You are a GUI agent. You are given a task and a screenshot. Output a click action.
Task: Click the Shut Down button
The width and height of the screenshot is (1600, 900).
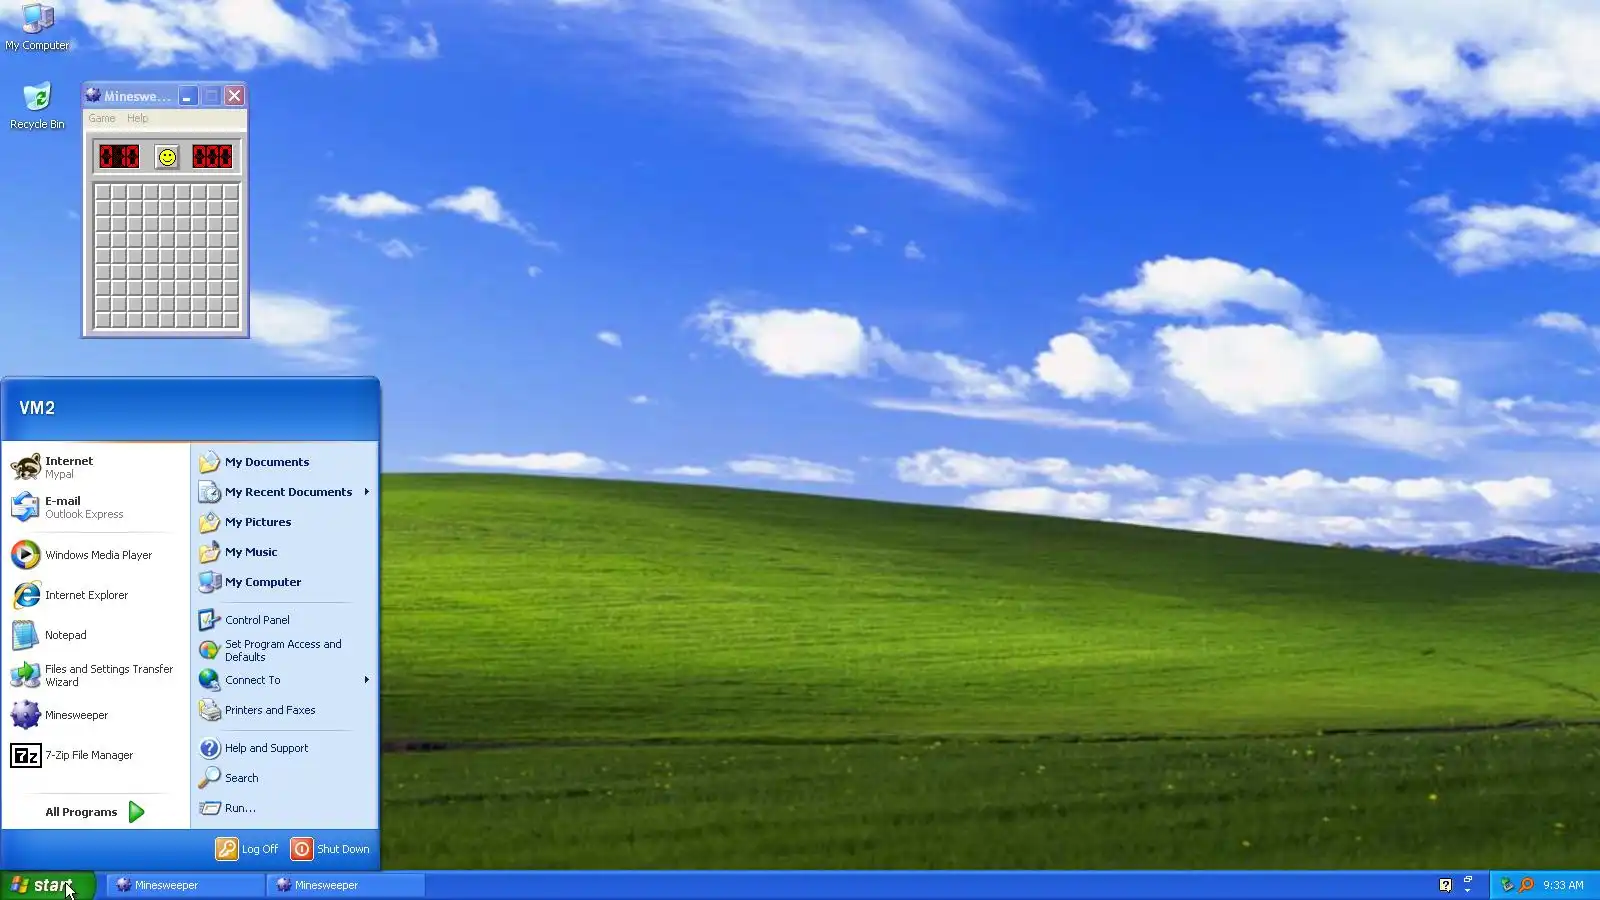[x=330, y=849]
